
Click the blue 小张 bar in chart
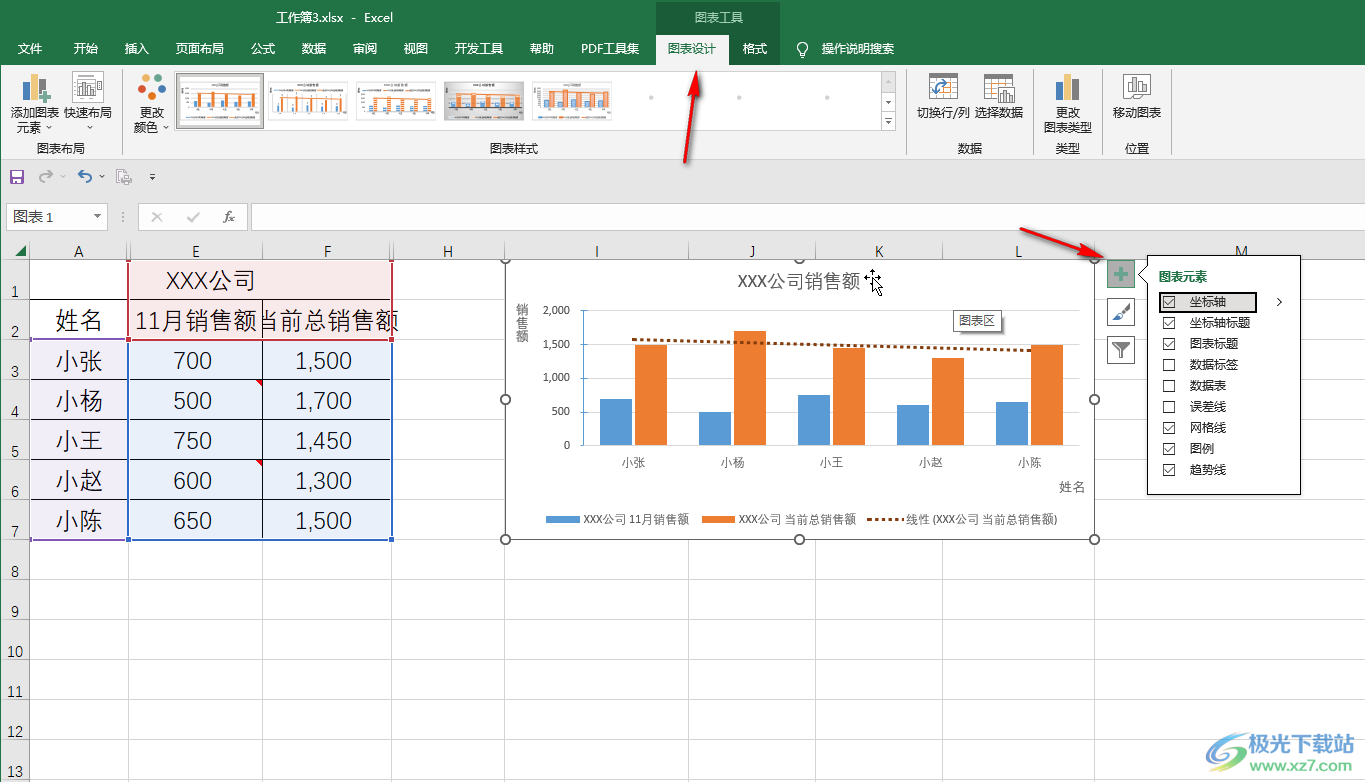click(616, 422)
